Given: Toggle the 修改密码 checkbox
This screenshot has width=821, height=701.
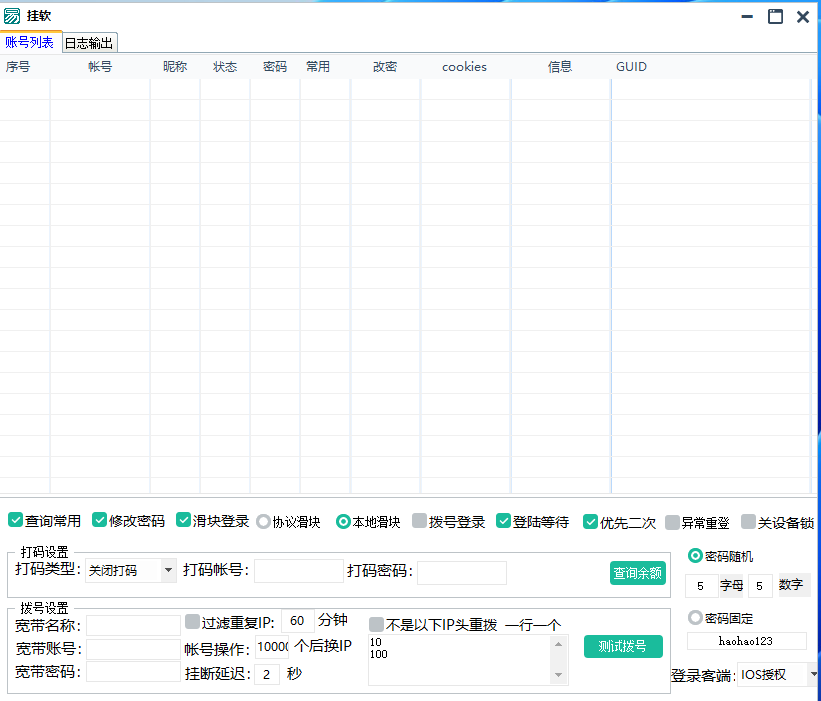Looking at the screenshot, I should tap(100, 520).
